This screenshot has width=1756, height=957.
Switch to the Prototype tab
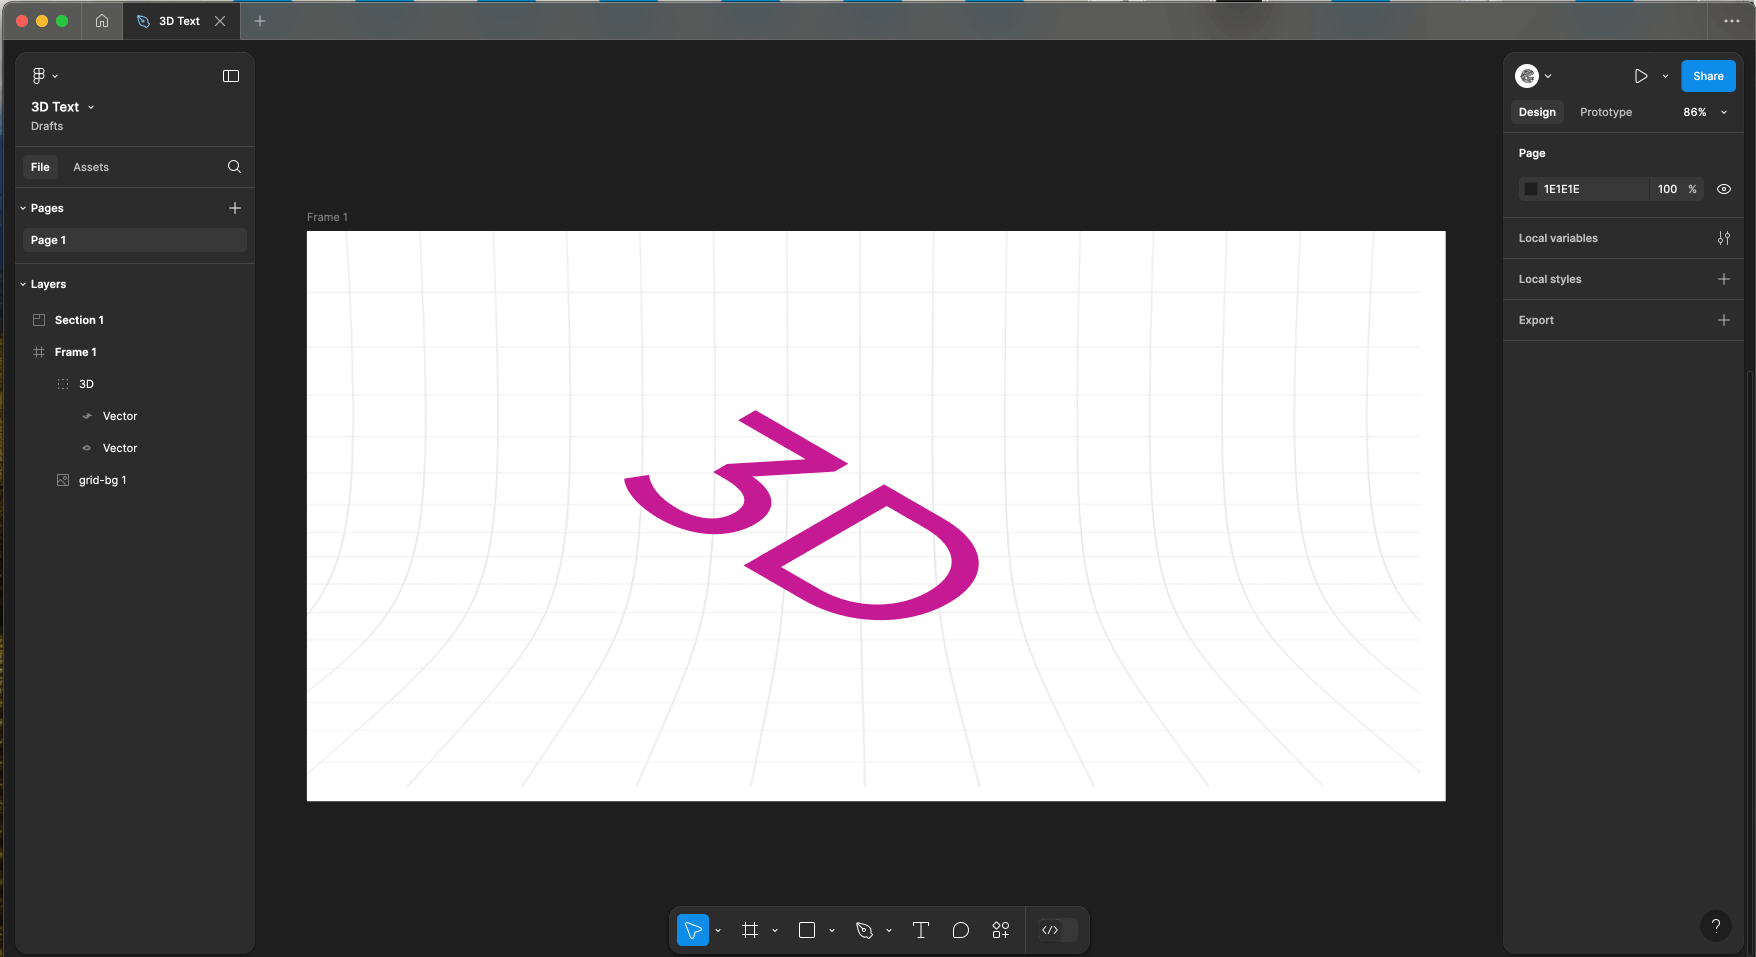coord(1605,112)
